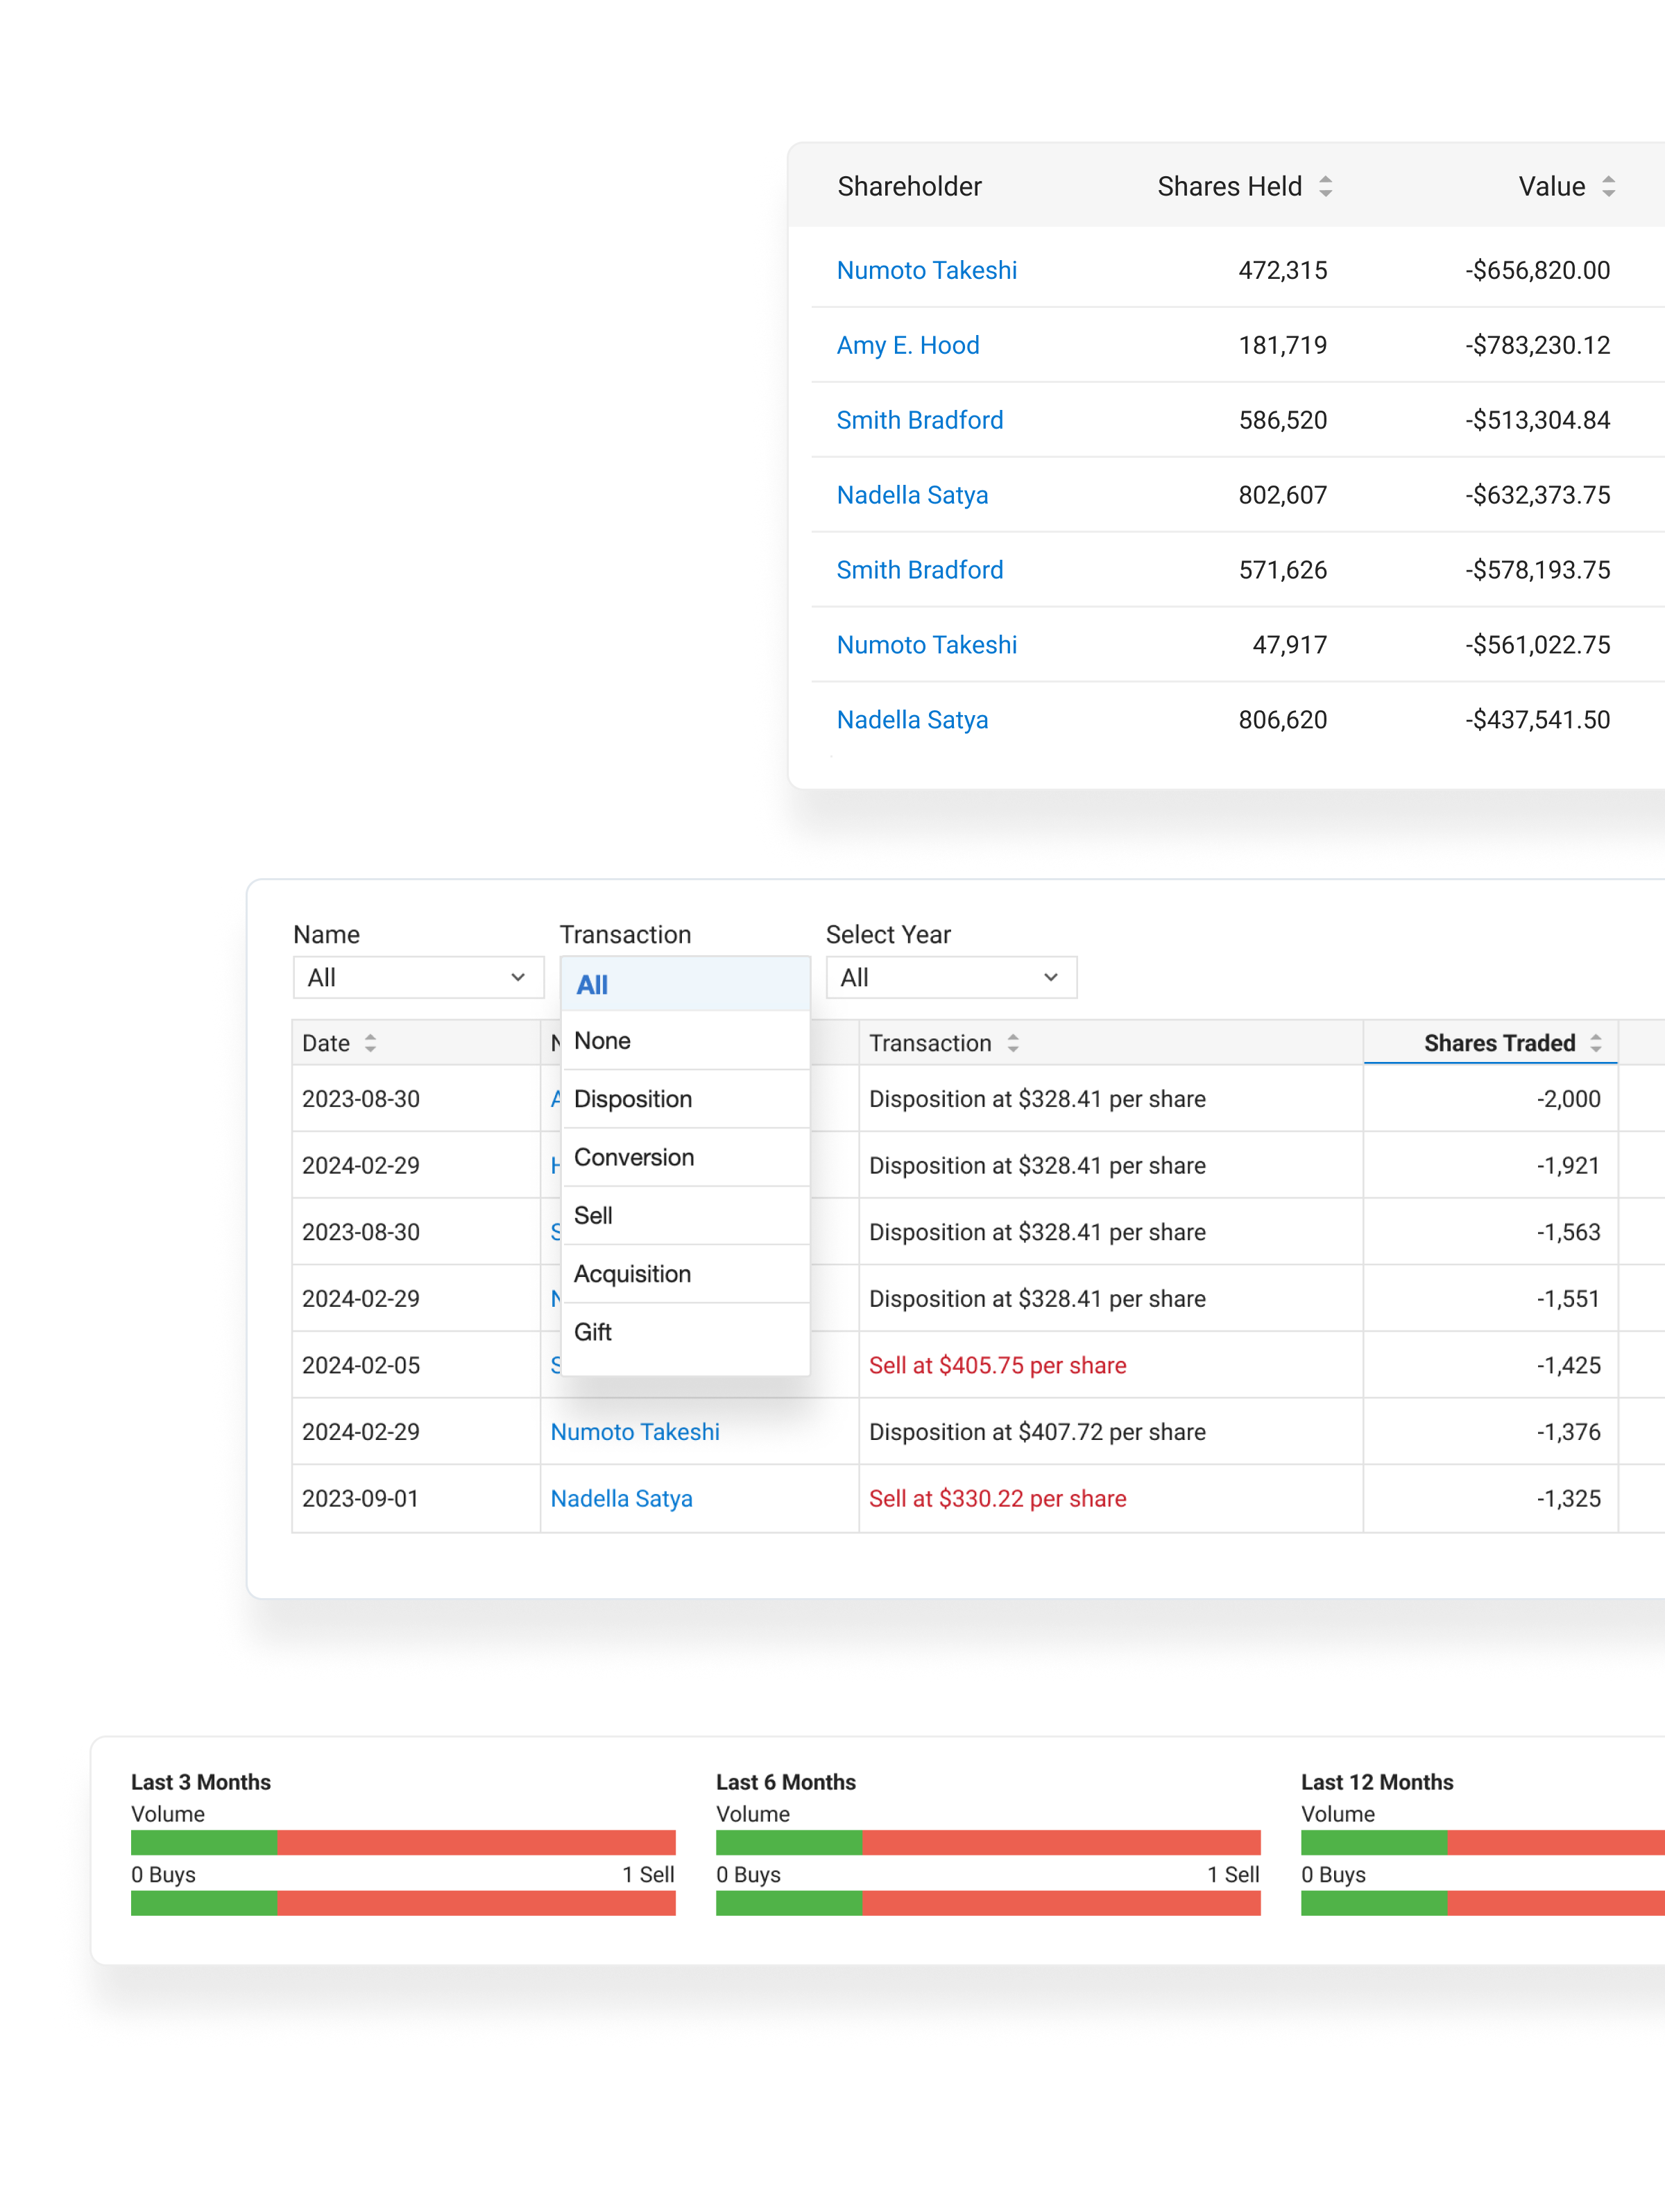The image size is (1665, 2212).
Task: Click Nadella Satya in transactions table
Action: pos(621,1498)
